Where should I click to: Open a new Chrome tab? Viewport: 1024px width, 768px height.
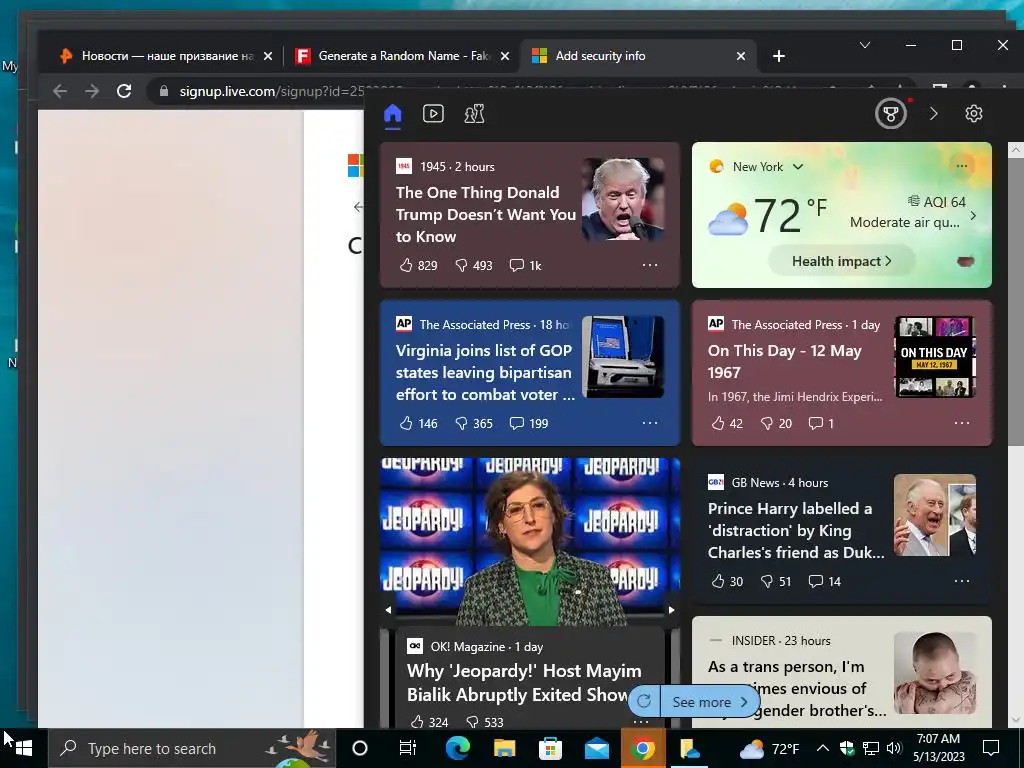coord(778,56)
